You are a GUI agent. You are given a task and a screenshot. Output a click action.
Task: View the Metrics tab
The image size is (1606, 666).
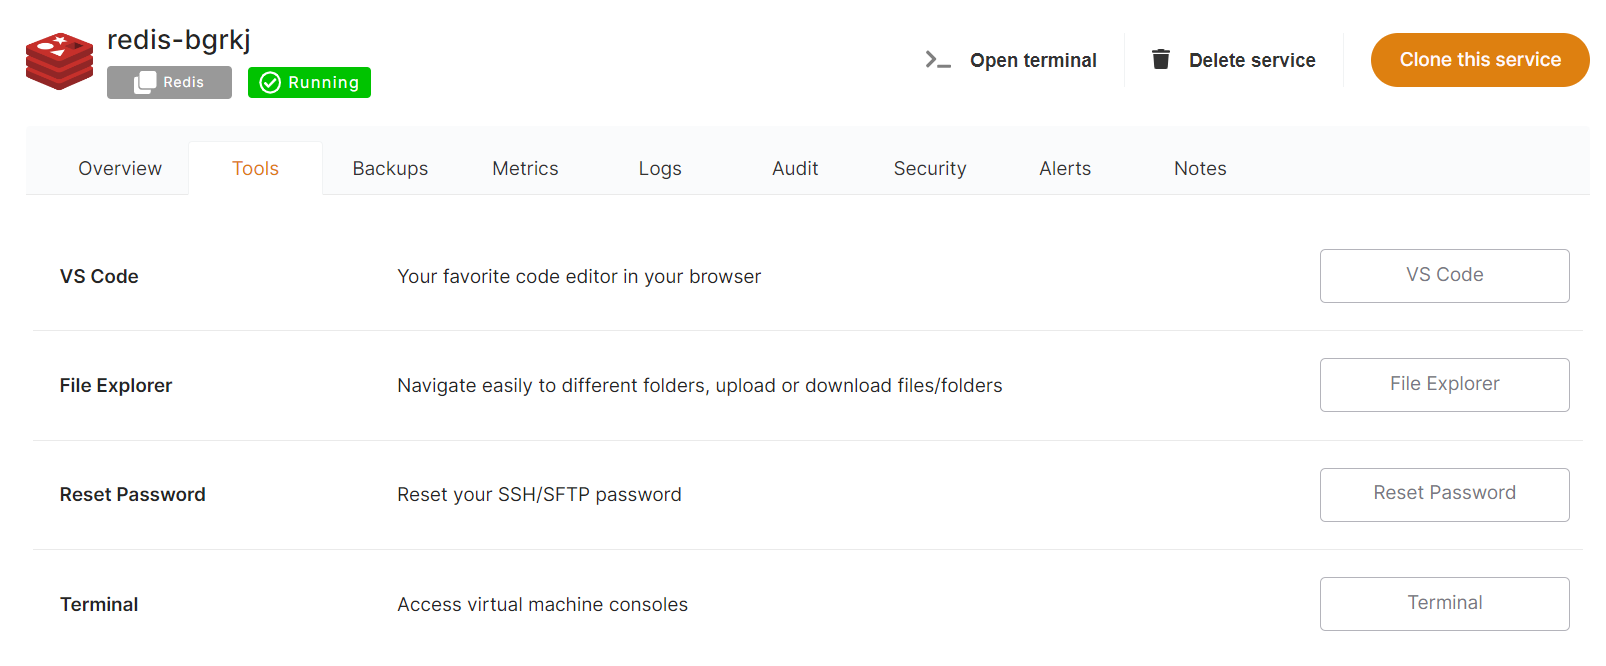(x=525, y=168)
